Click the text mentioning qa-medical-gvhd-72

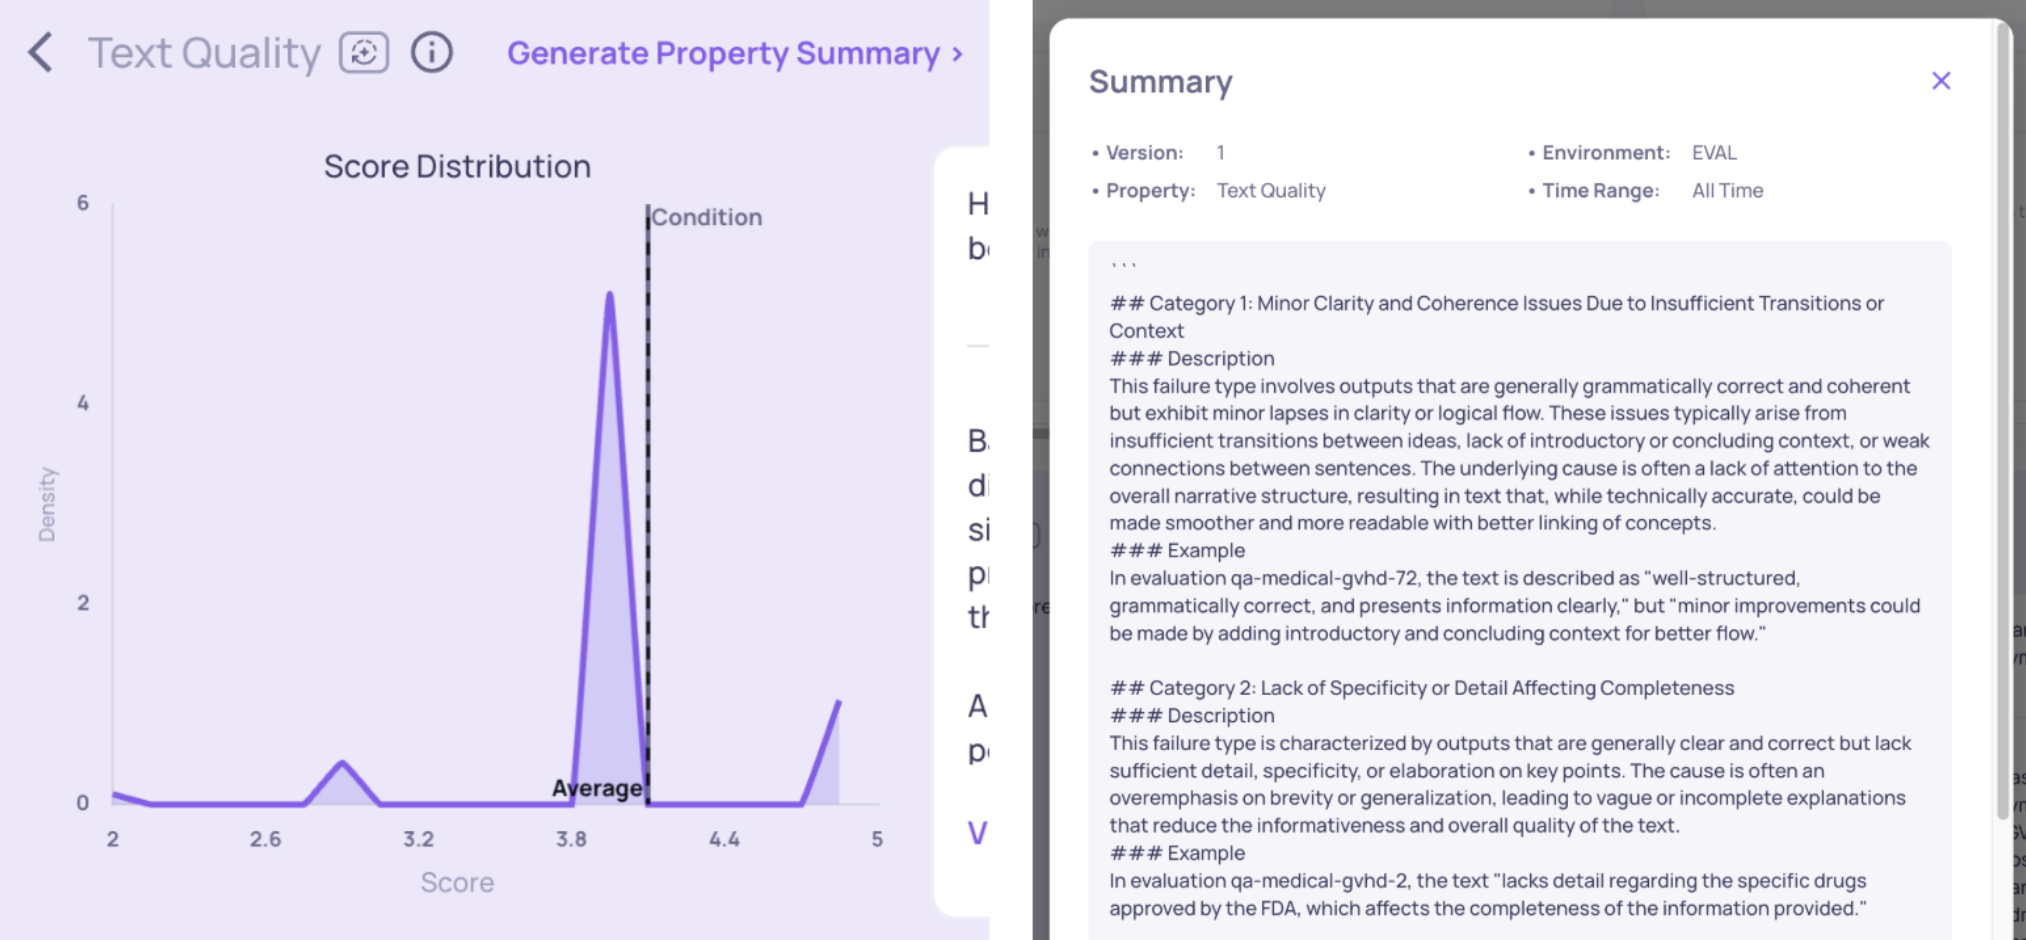(x=1514, y=606)
